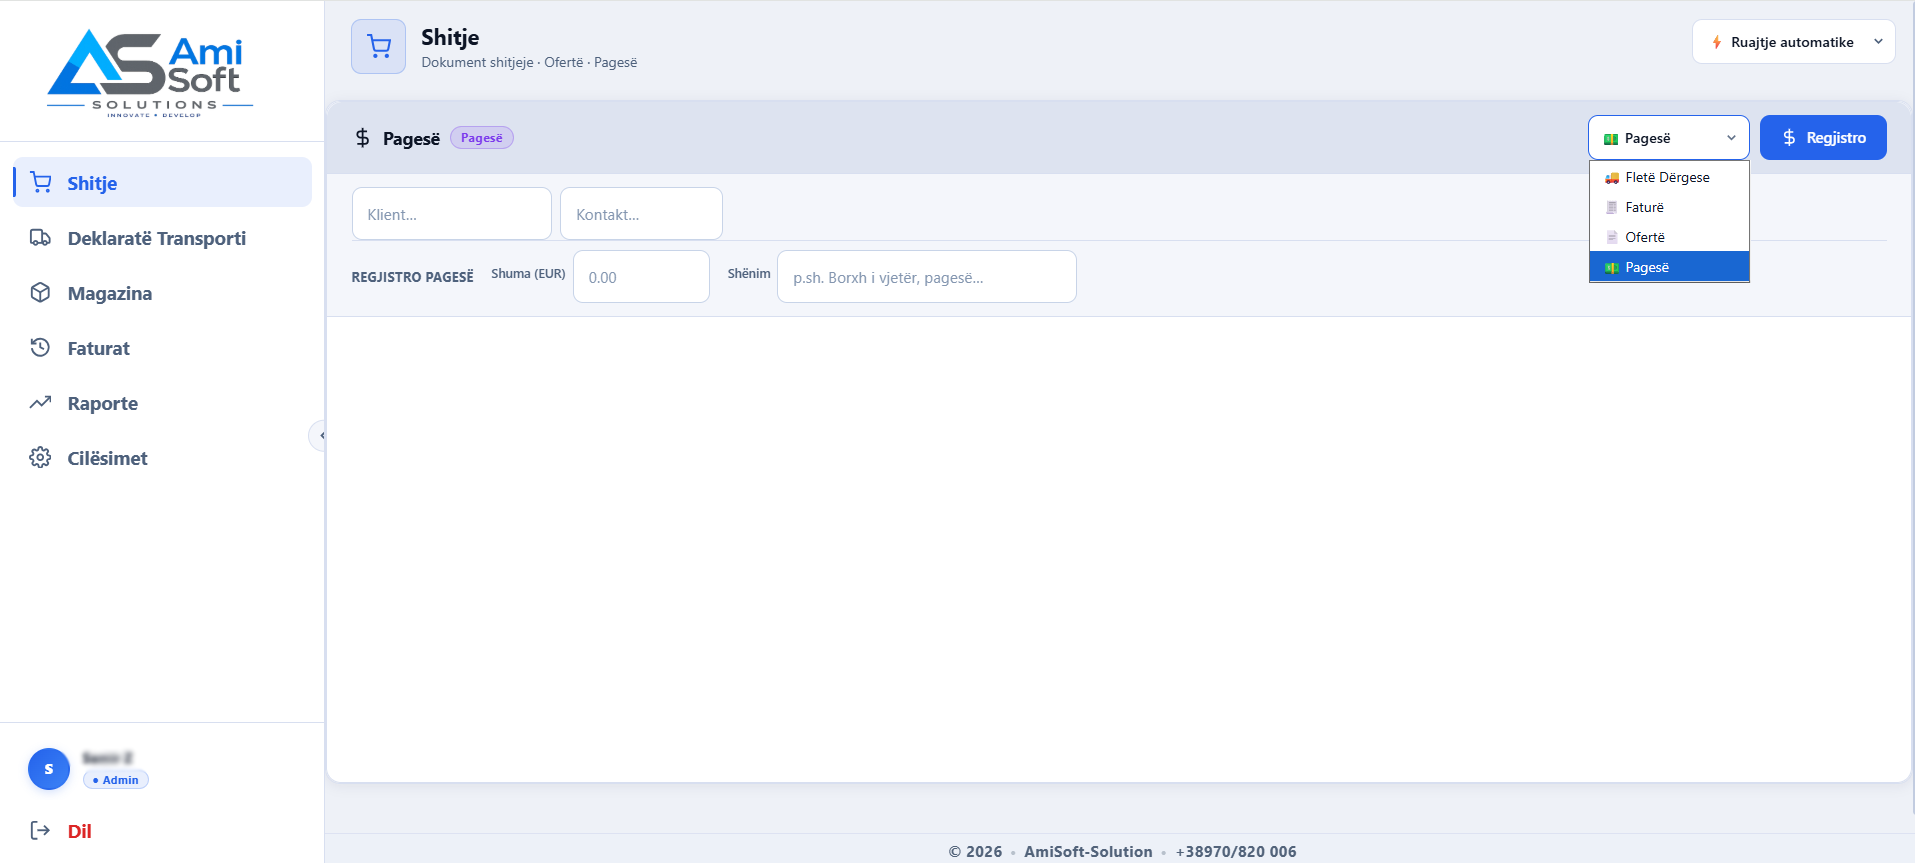This screenshot has height=863, width=1915.
Task: Choose Ofertë from the document type list
Action: 1669,237
